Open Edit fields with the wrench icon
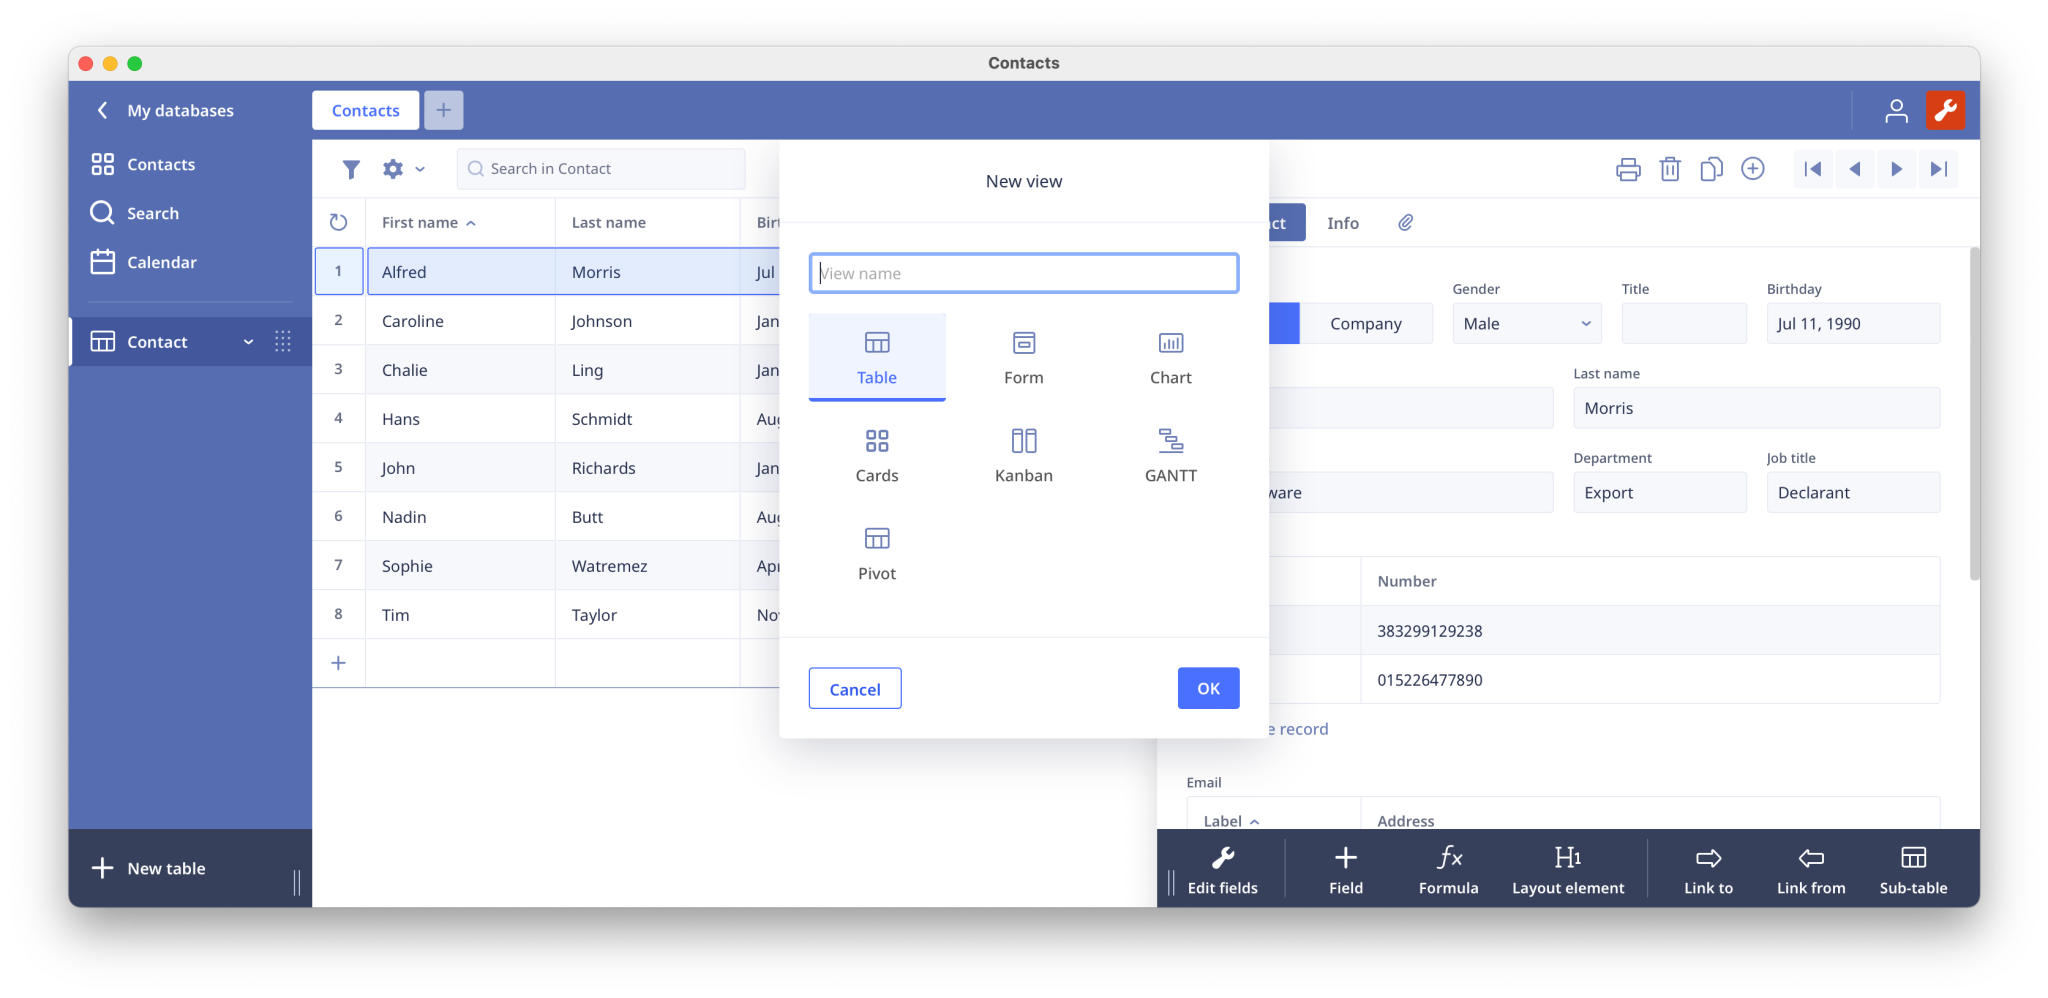Viewport: 2048px width, 998px height. coord(1222,868)
